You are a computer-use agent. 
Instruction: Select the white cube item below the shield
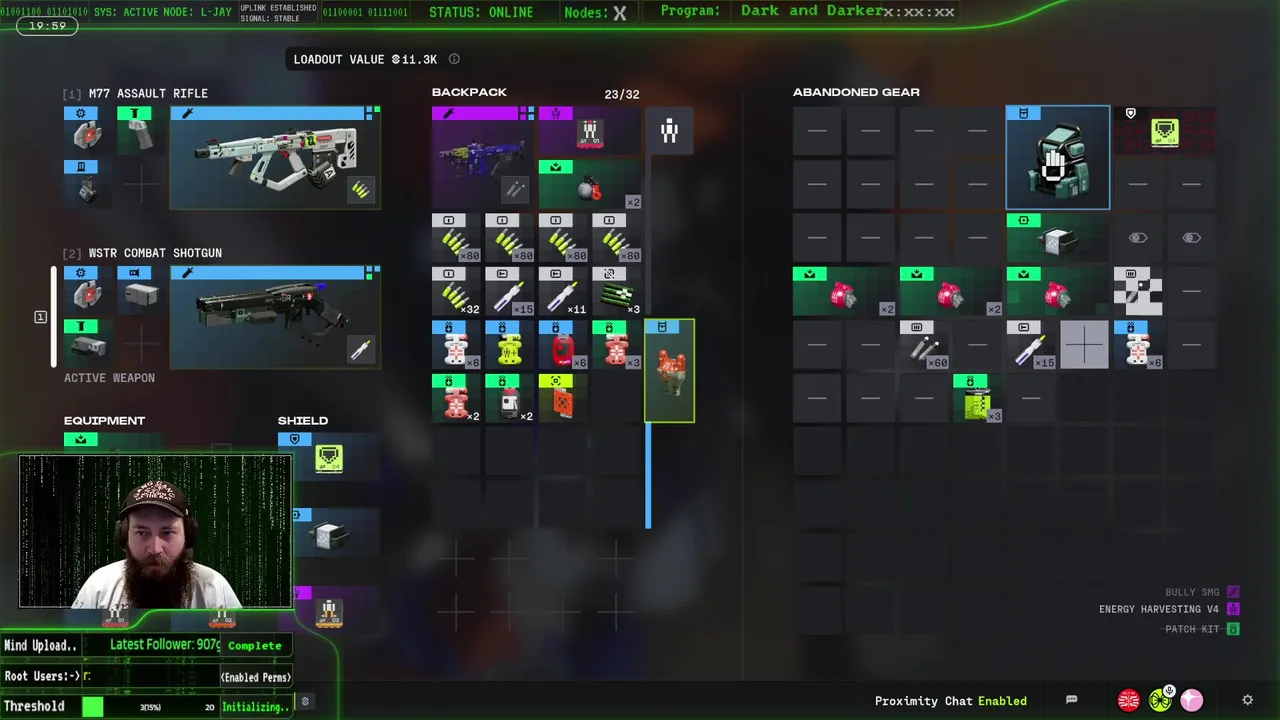pyautogui.click(x=329, y=534)
